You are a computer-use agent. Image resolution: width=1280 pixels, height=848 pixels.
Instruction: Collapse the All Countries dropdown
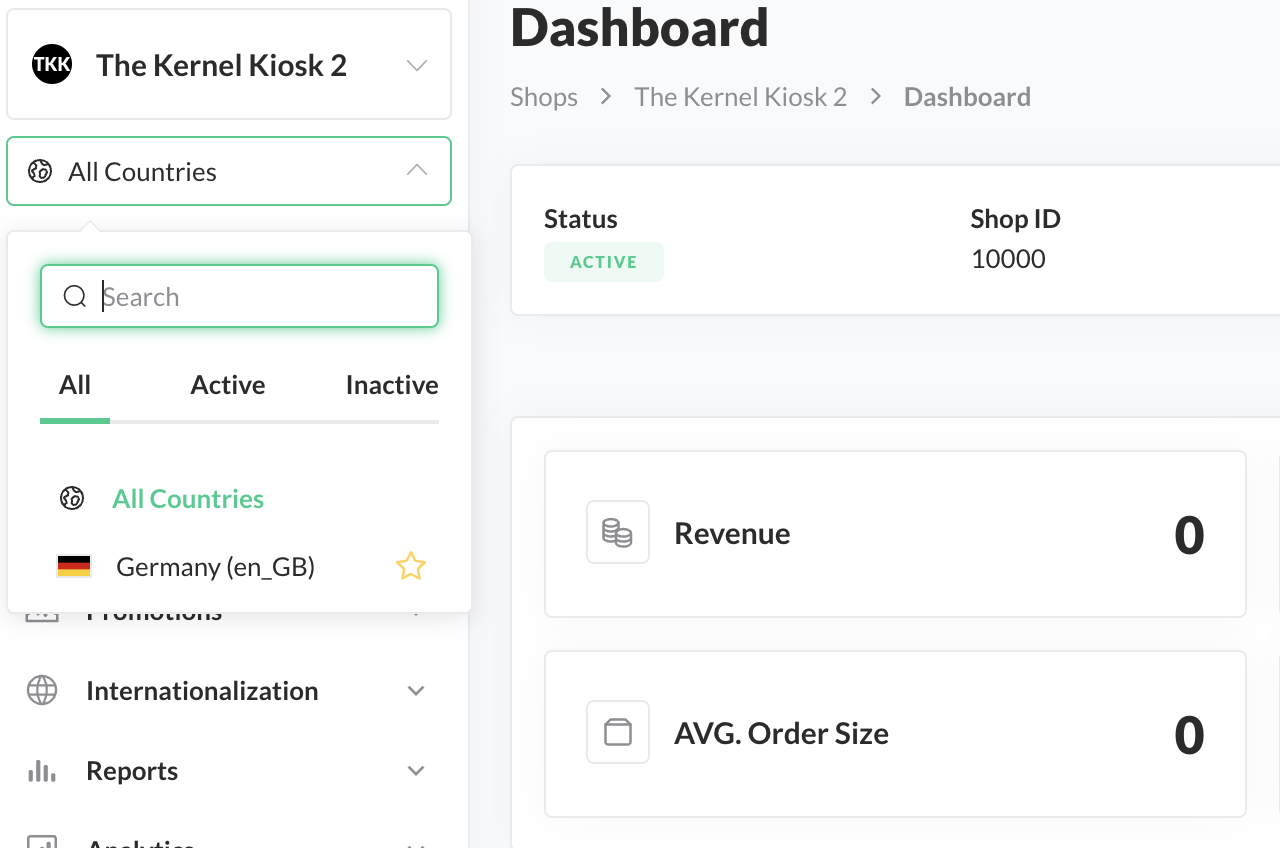click(417, 171)
